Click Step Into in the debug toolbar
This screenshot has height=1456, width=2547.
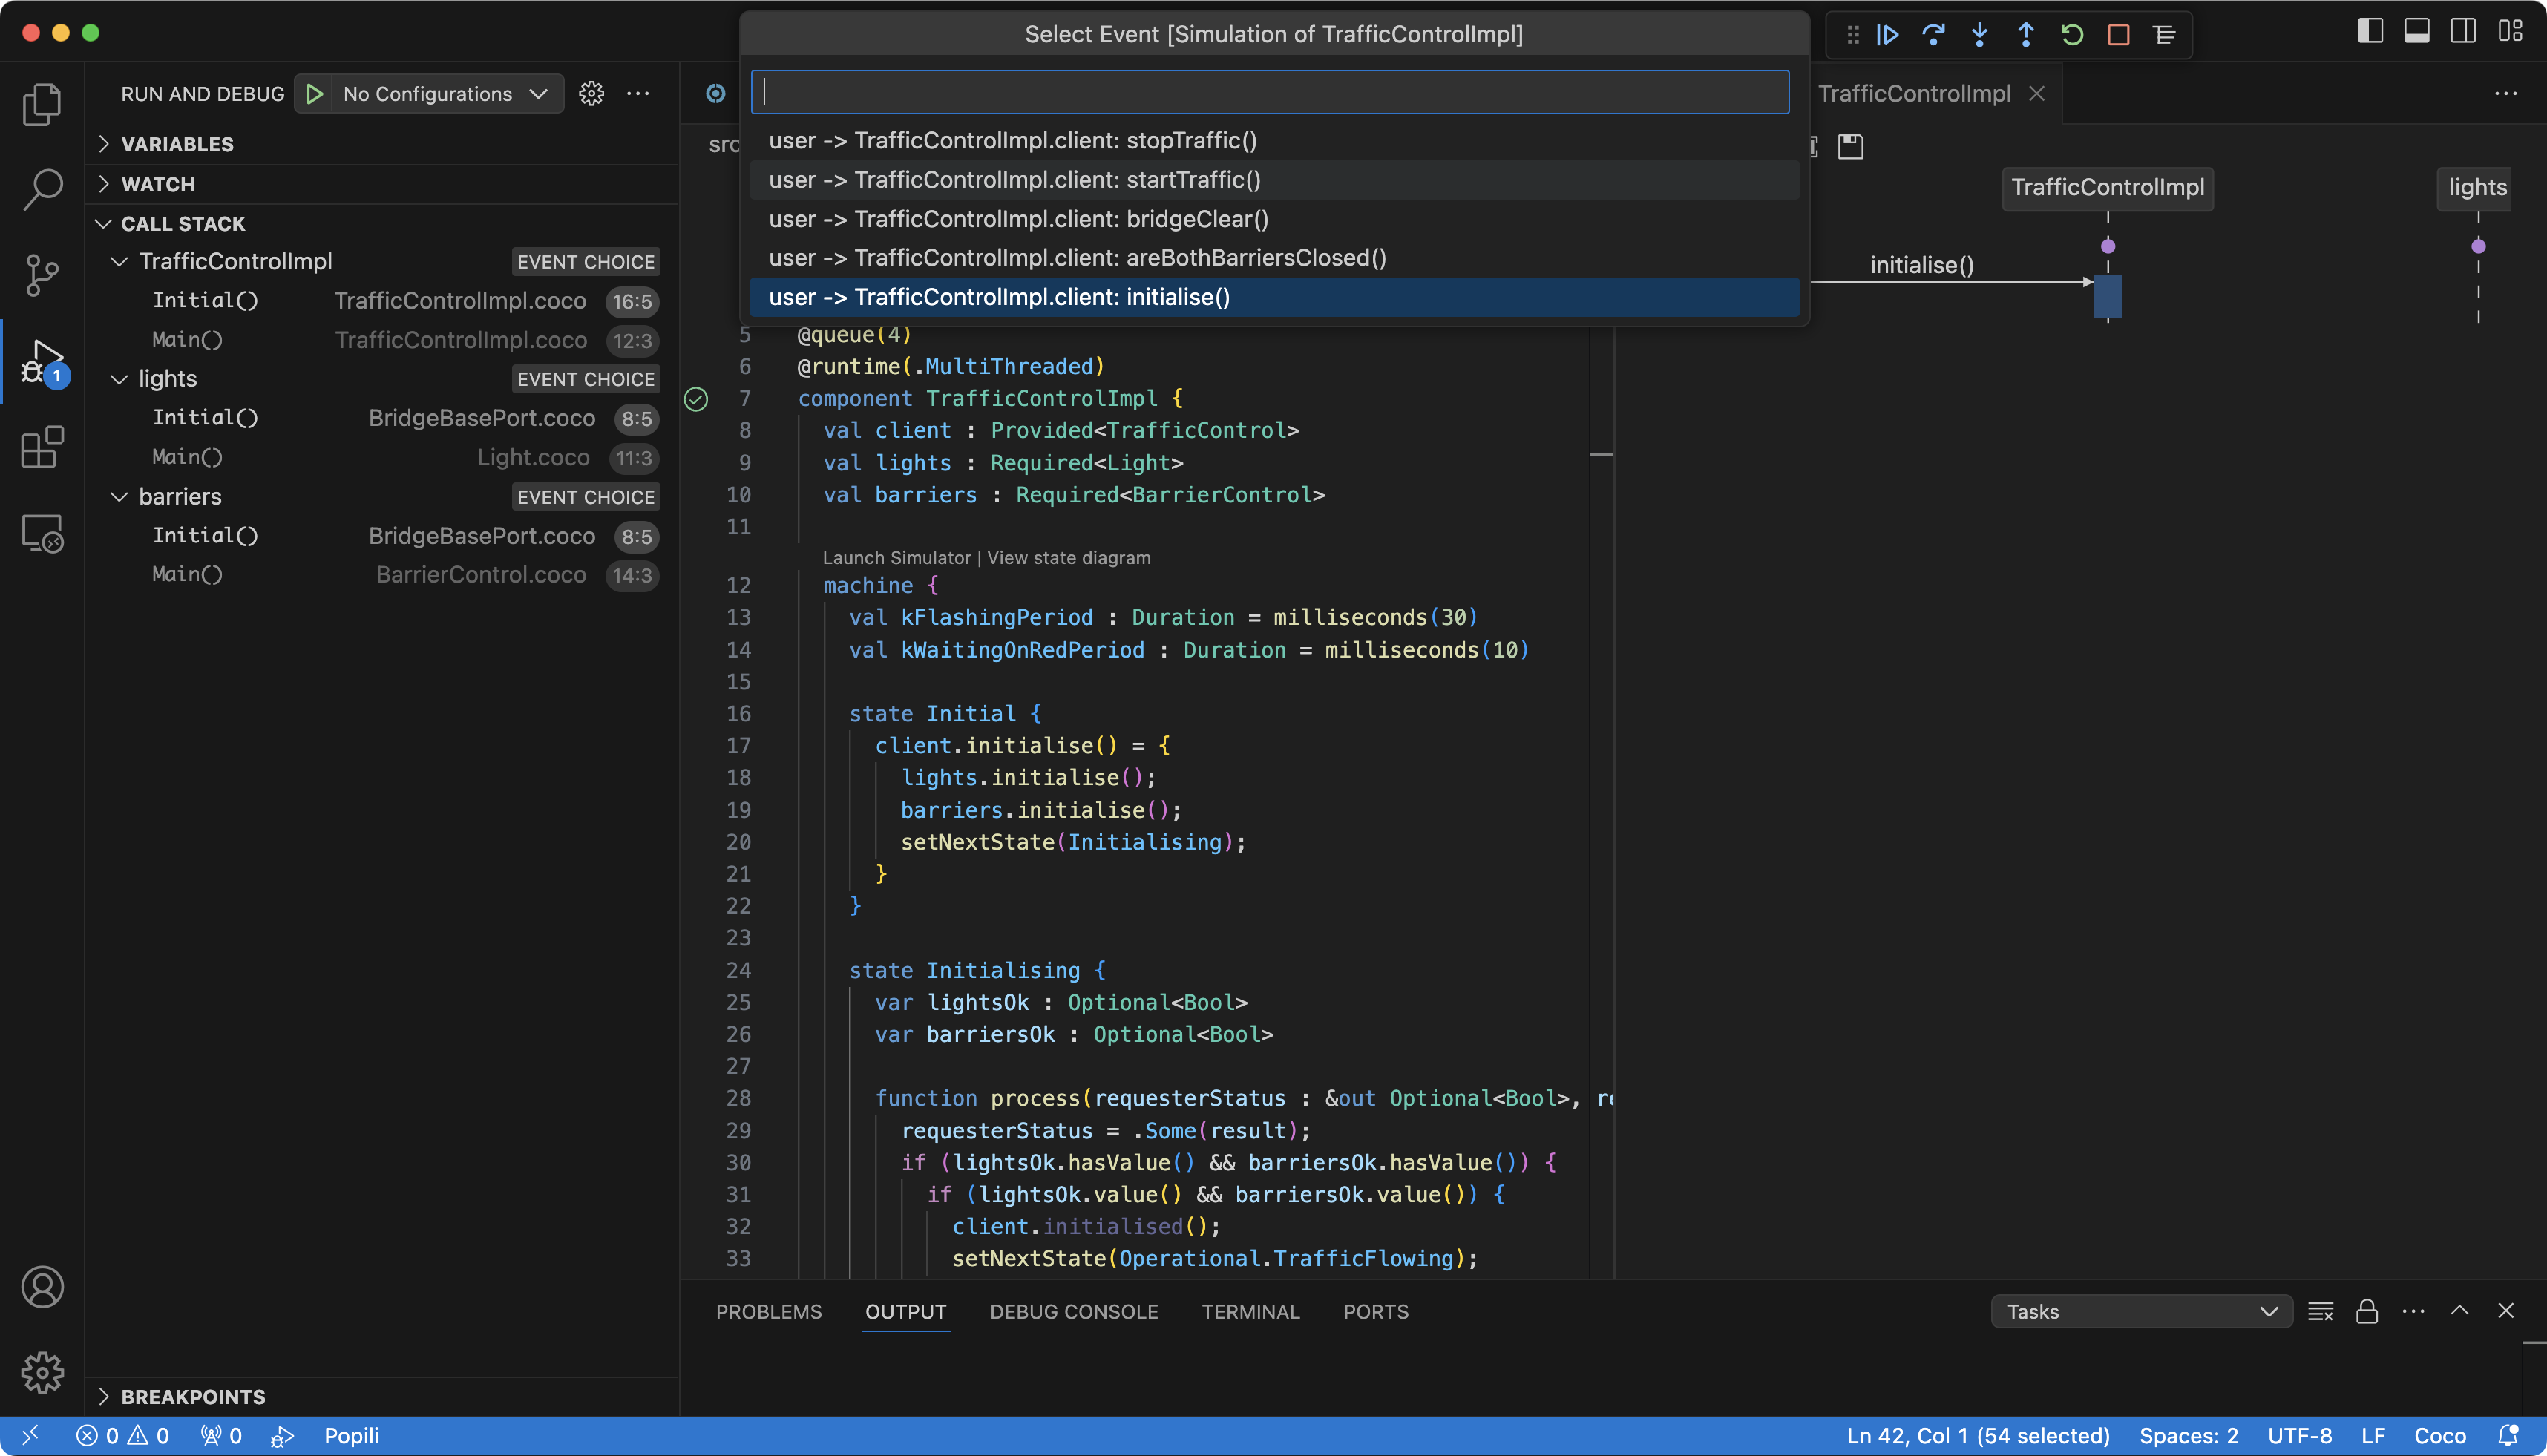[x=1979, y=35]
